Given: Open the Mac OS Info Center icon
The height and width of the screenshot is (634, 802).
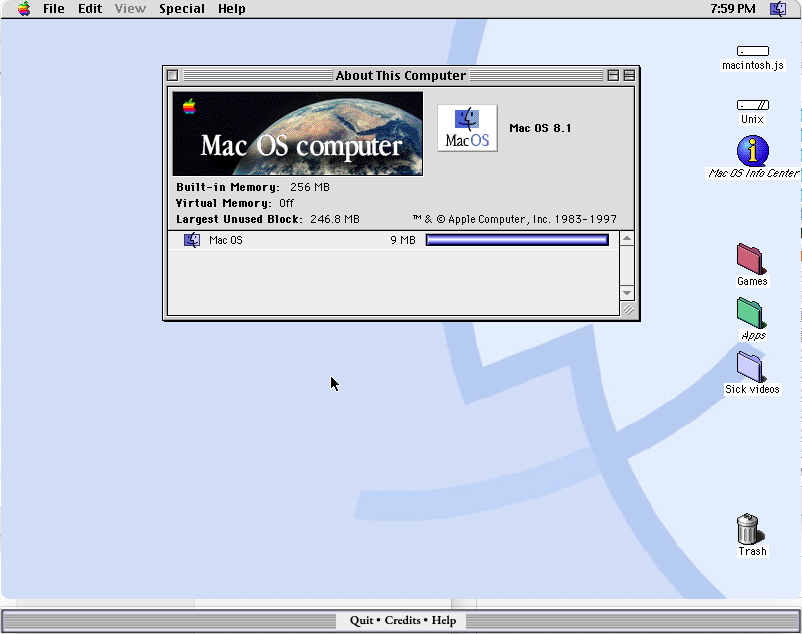Looking at the screenshot, I should [x=752, y=151].
